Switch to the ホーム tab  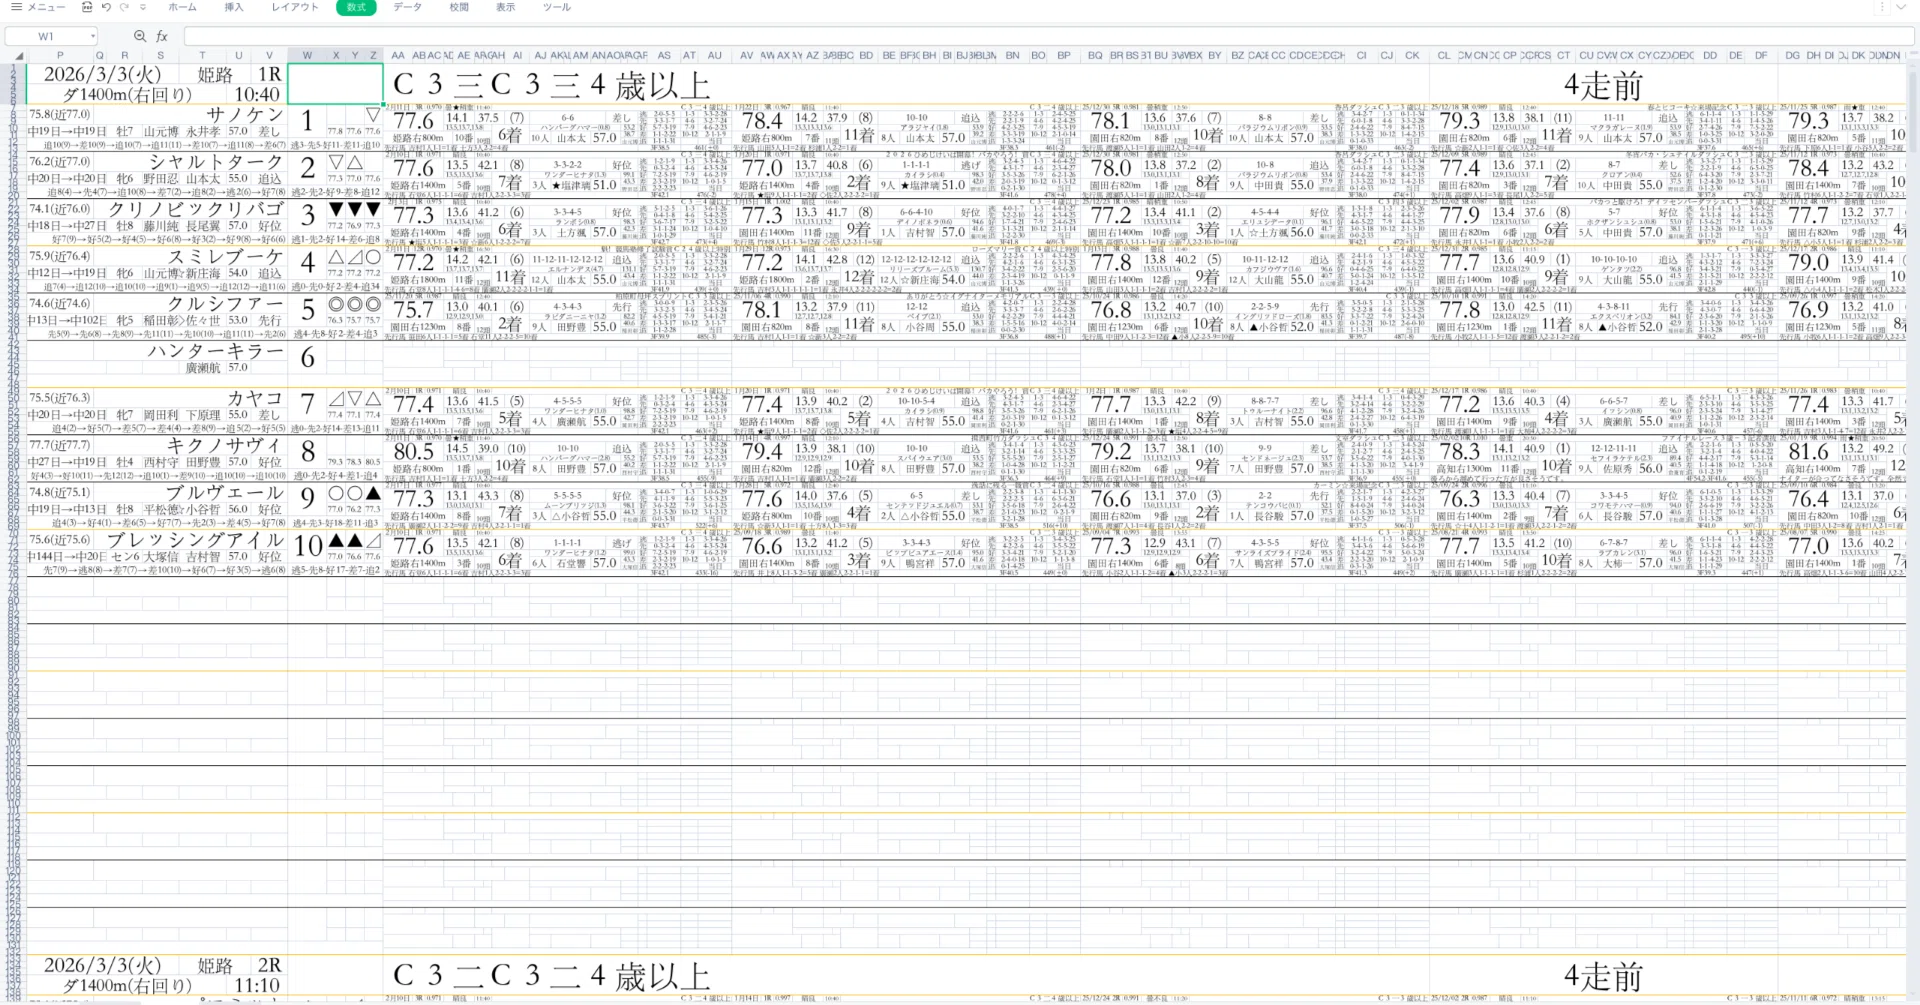click(x=183, y=7)
